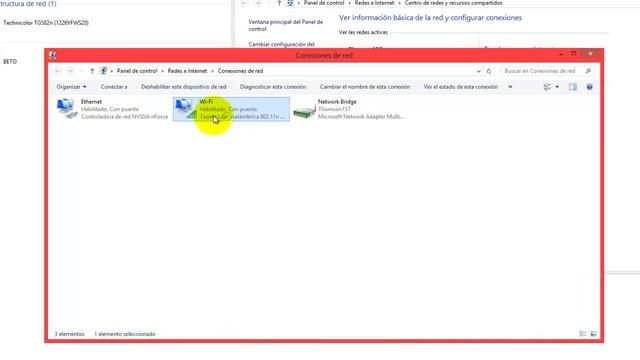640x360 pixels.
Task: Click Deshabilitar este dispositivo de red
Action: [184, 87]
